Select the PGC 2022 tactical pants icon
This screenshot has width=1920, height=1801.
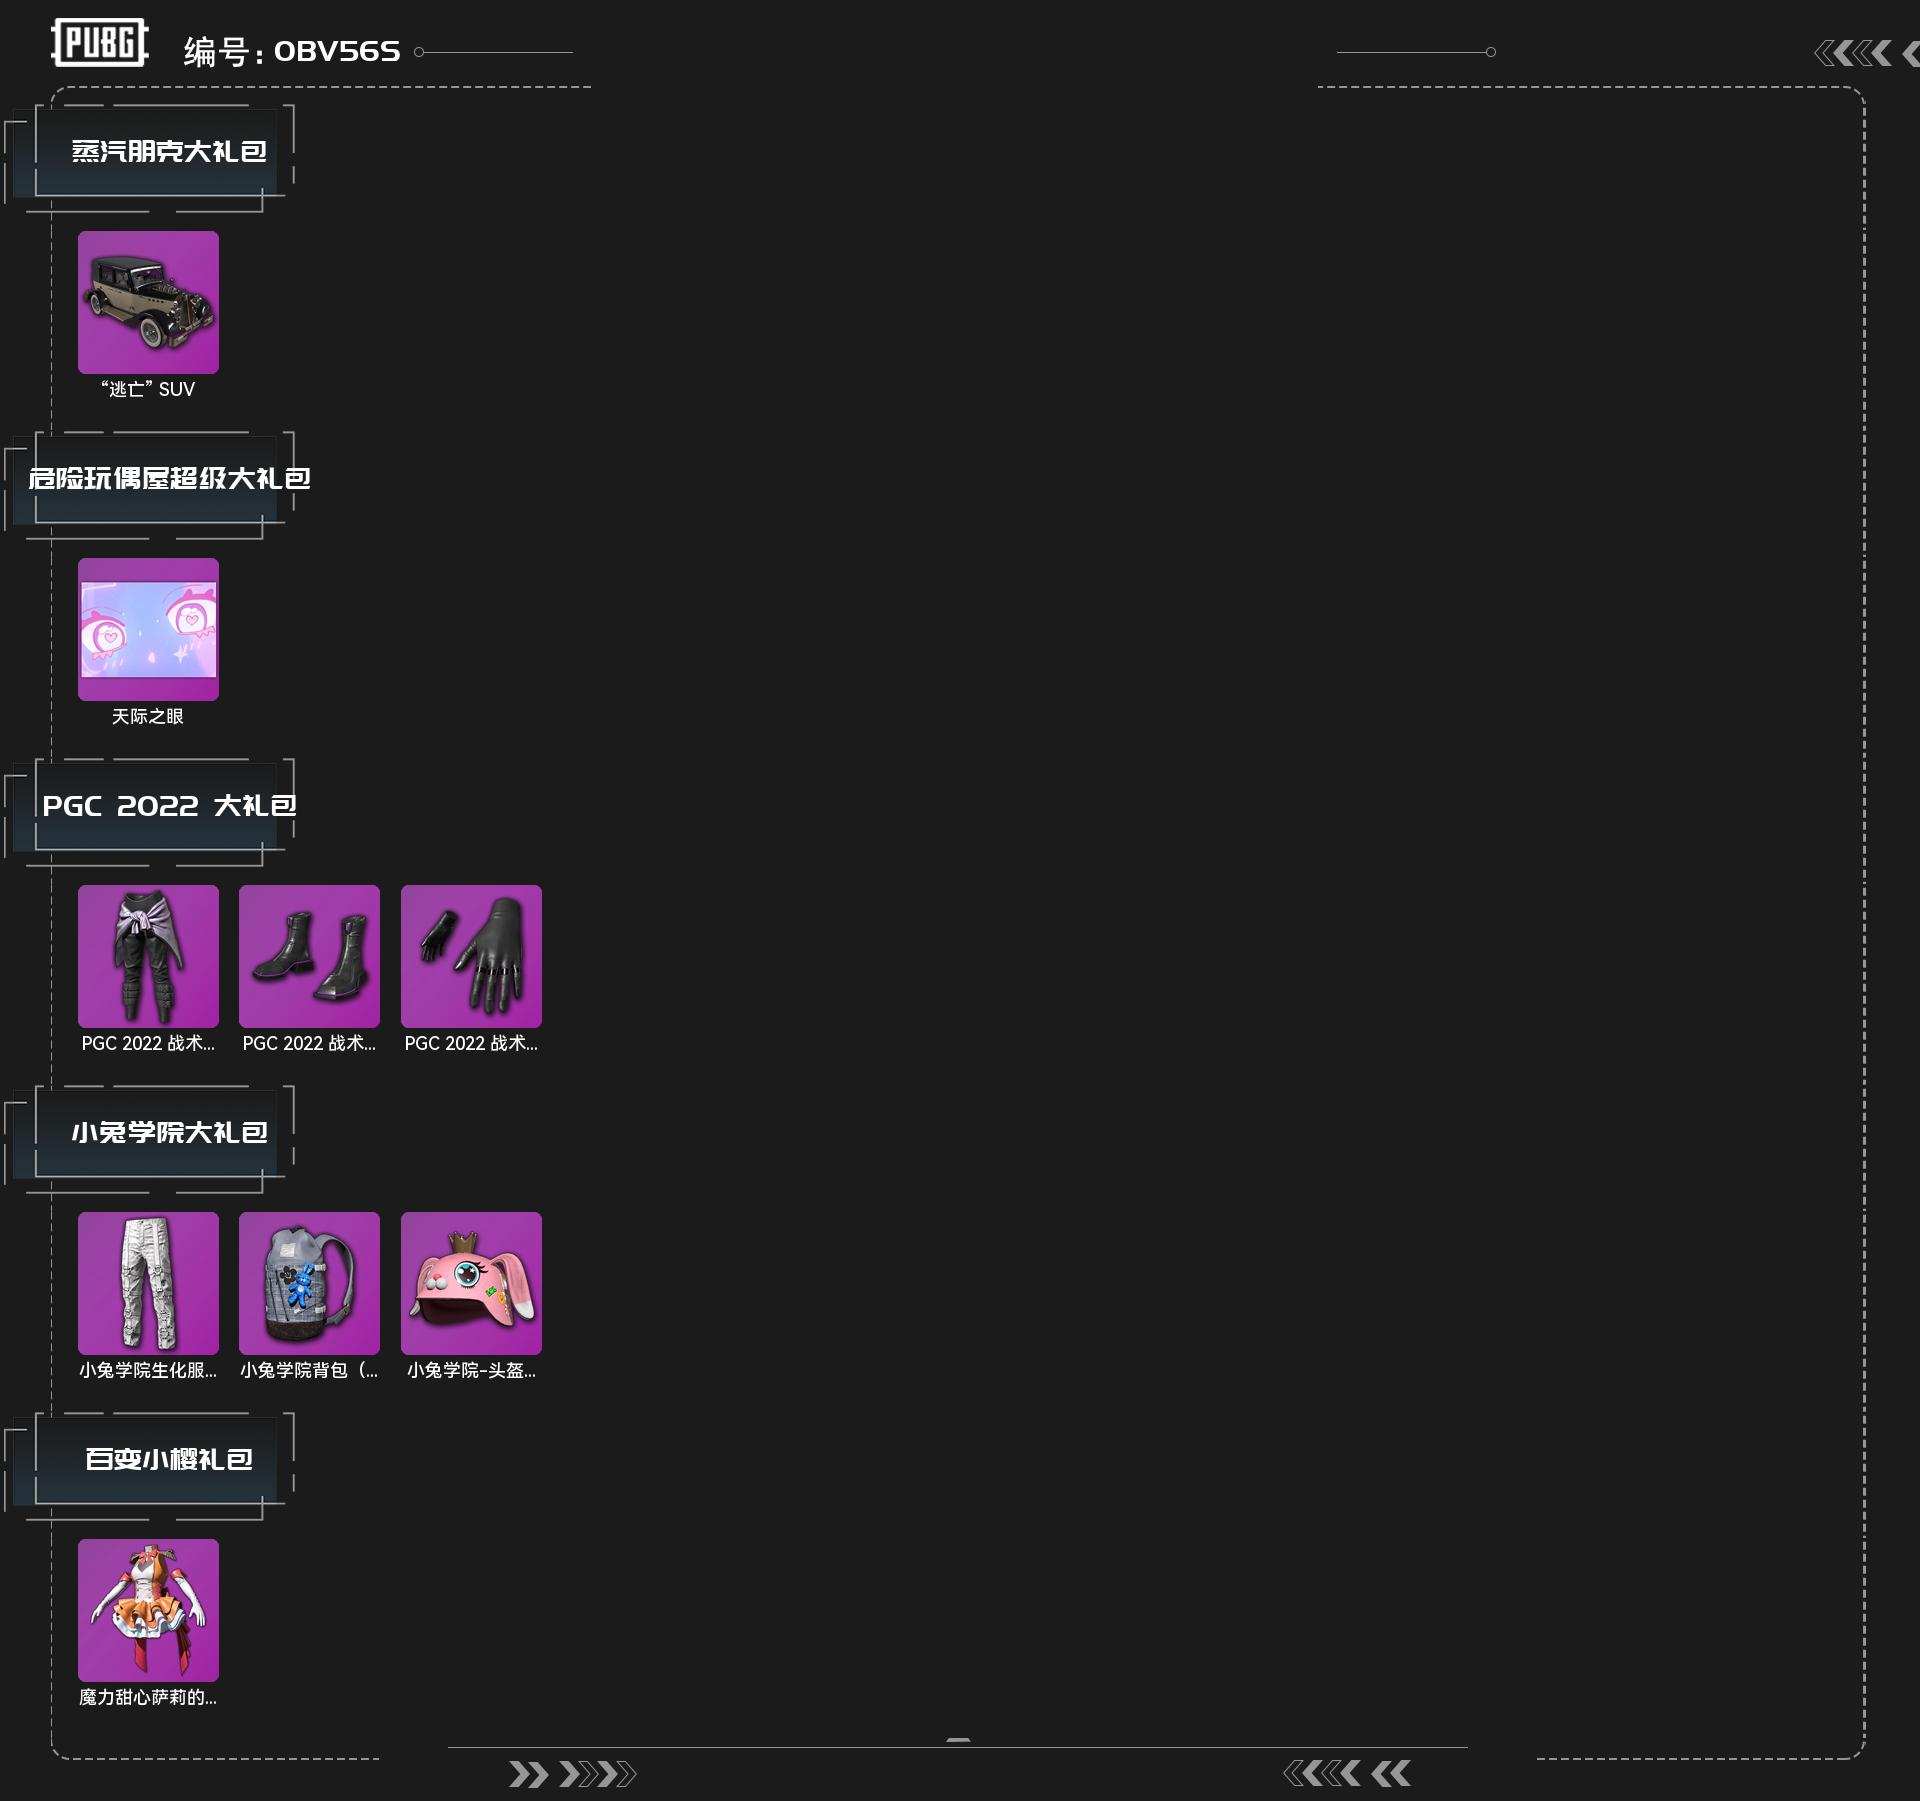tap(148, 956)
